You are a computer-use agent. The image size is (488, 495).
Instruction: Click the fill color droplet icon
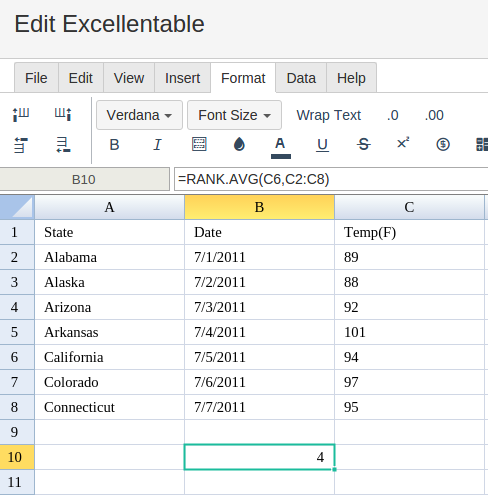coord(239,144)
